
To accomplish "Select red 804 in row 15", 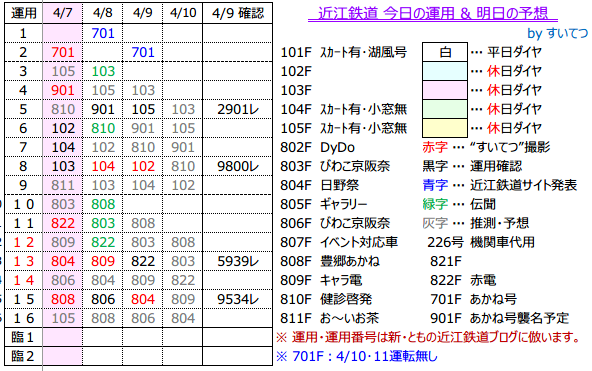I will tap(143, 299).
